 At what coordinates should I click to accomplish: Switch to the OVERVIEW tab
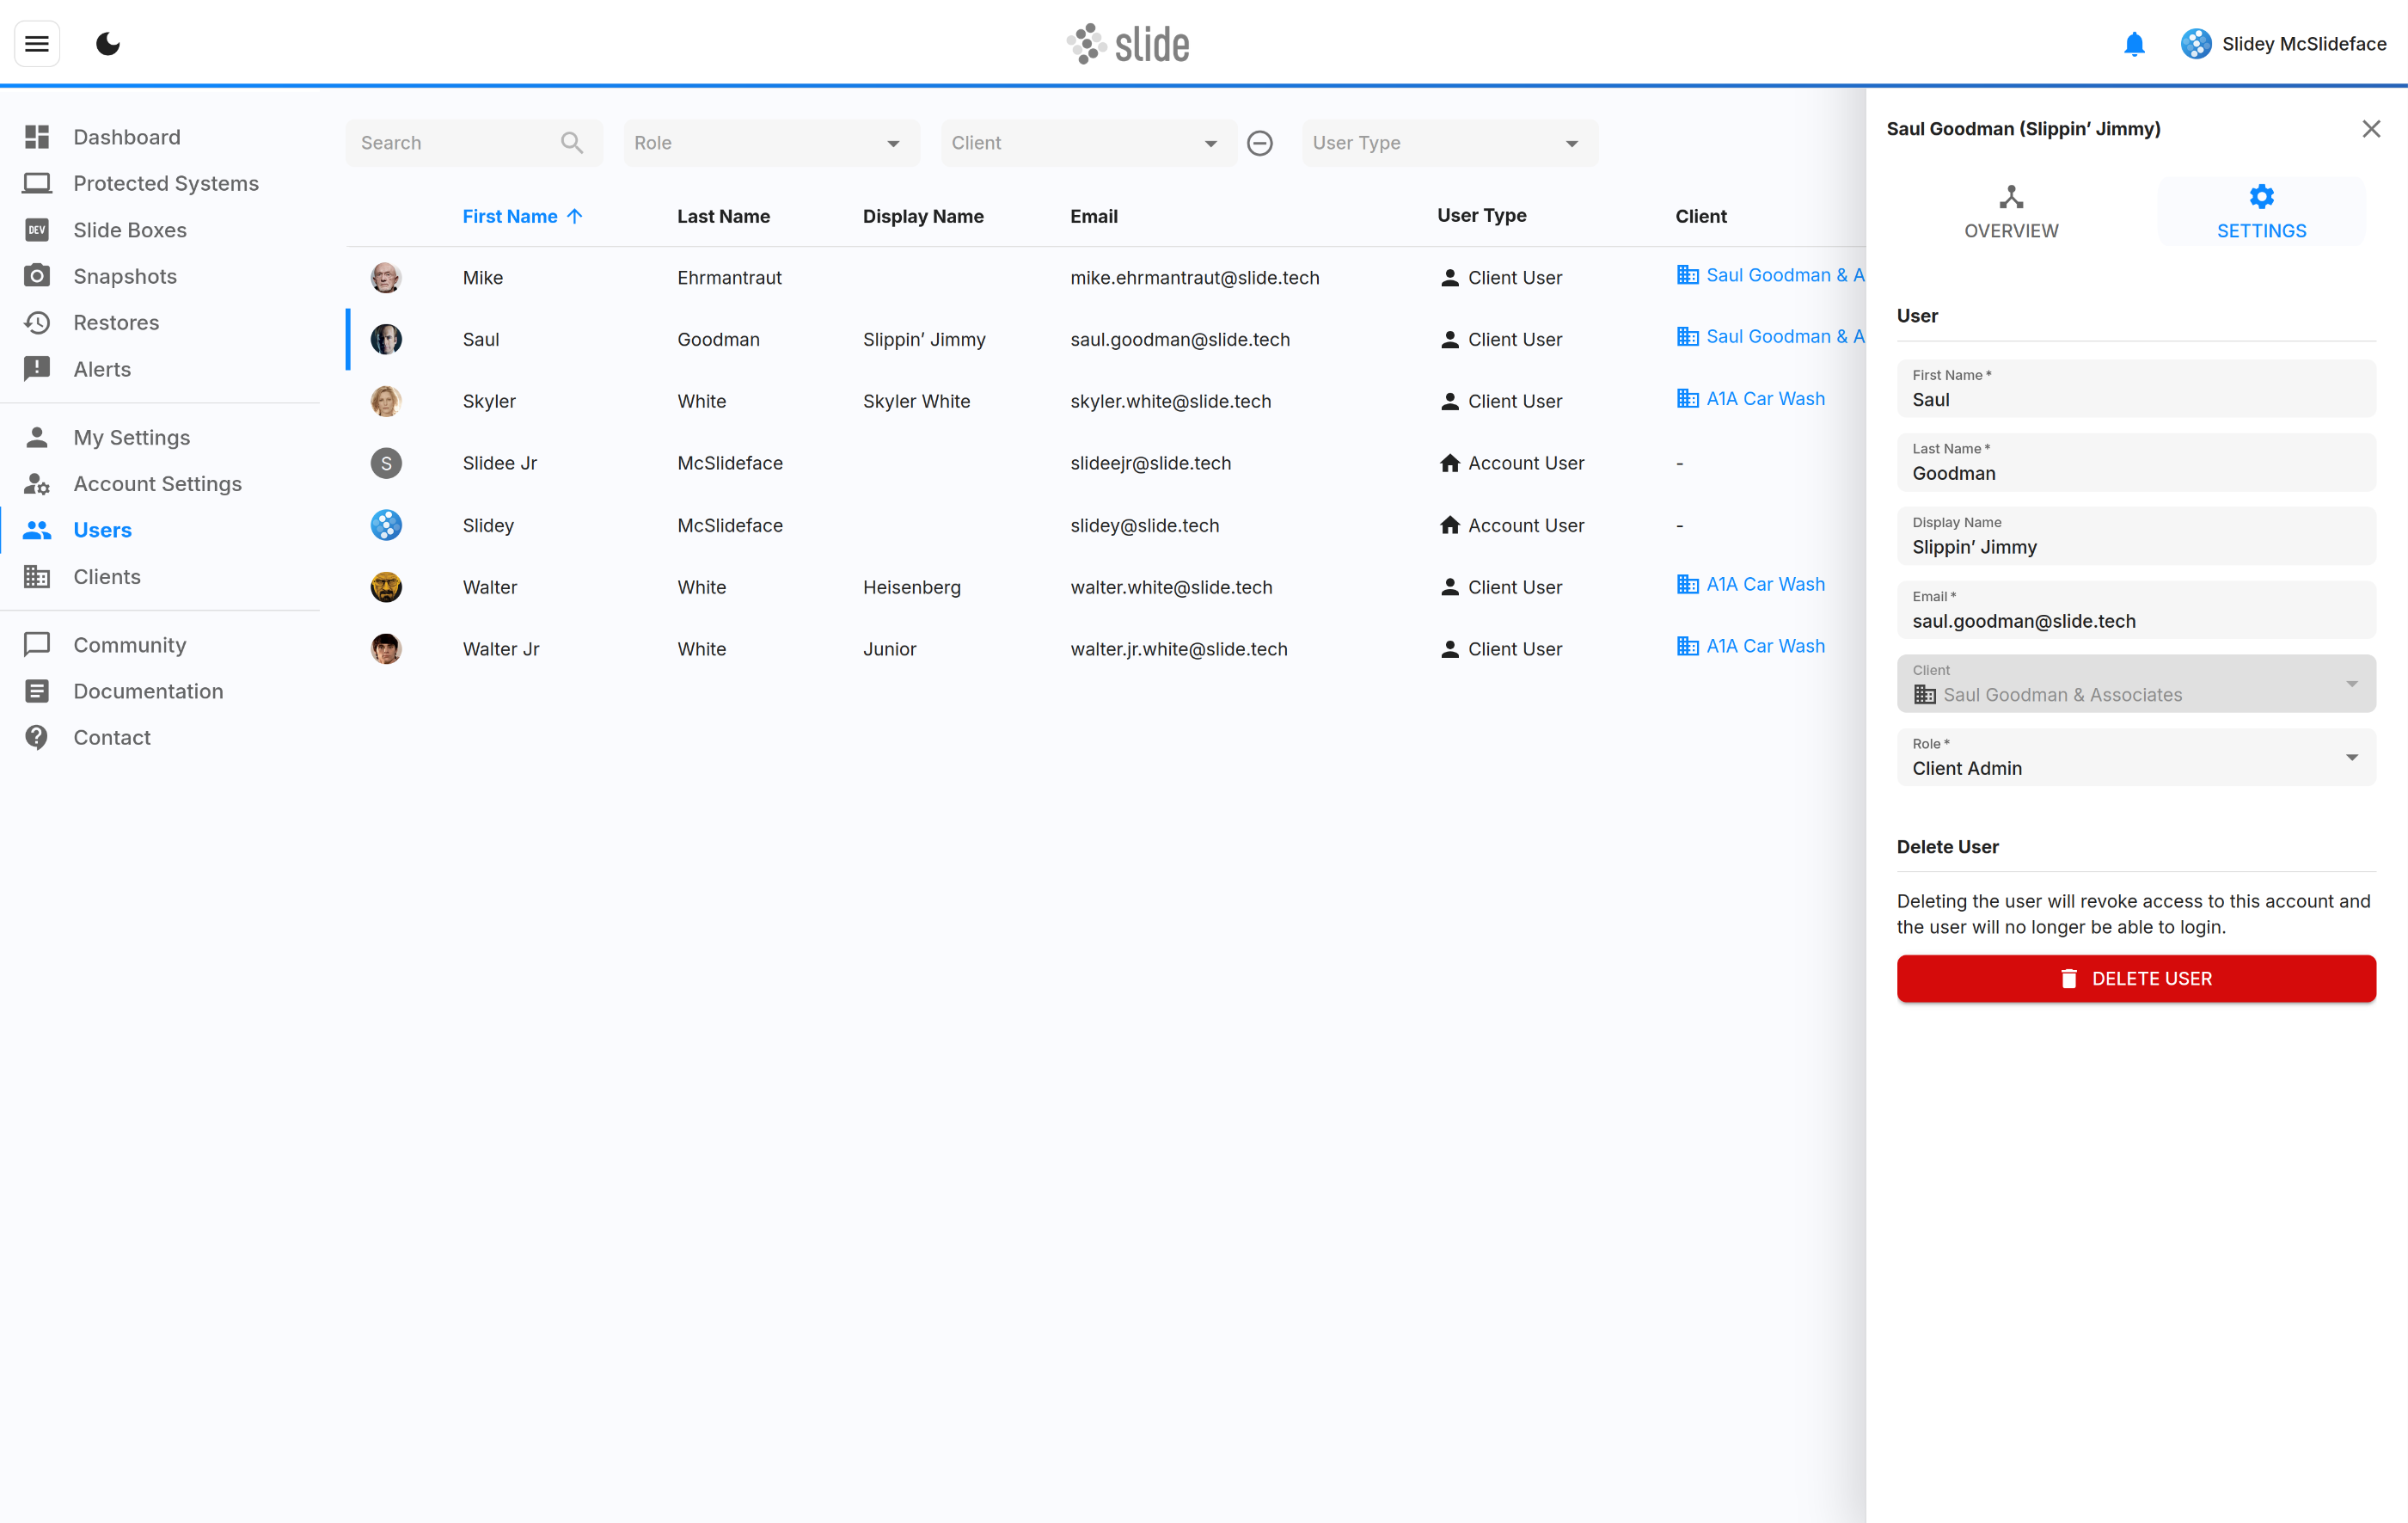(x=2011, y=212)
